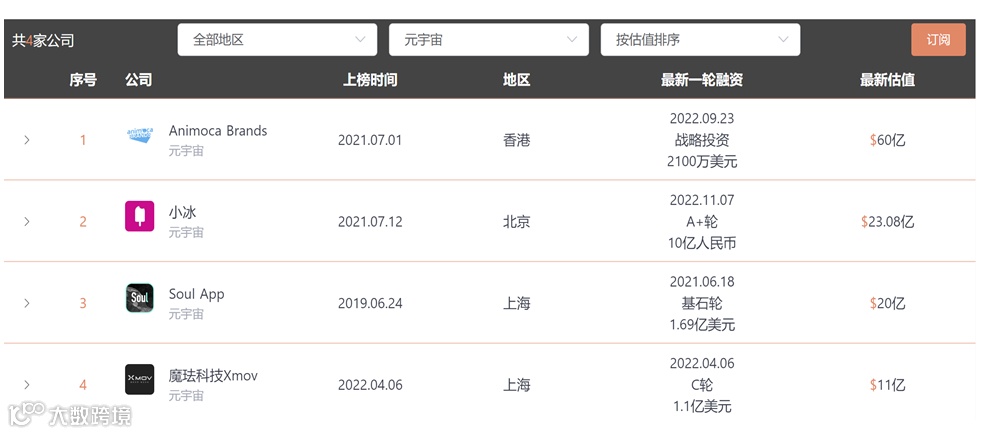
Task: Click the 元宇宙 tag under 小冰
Action: coord(186,232)
